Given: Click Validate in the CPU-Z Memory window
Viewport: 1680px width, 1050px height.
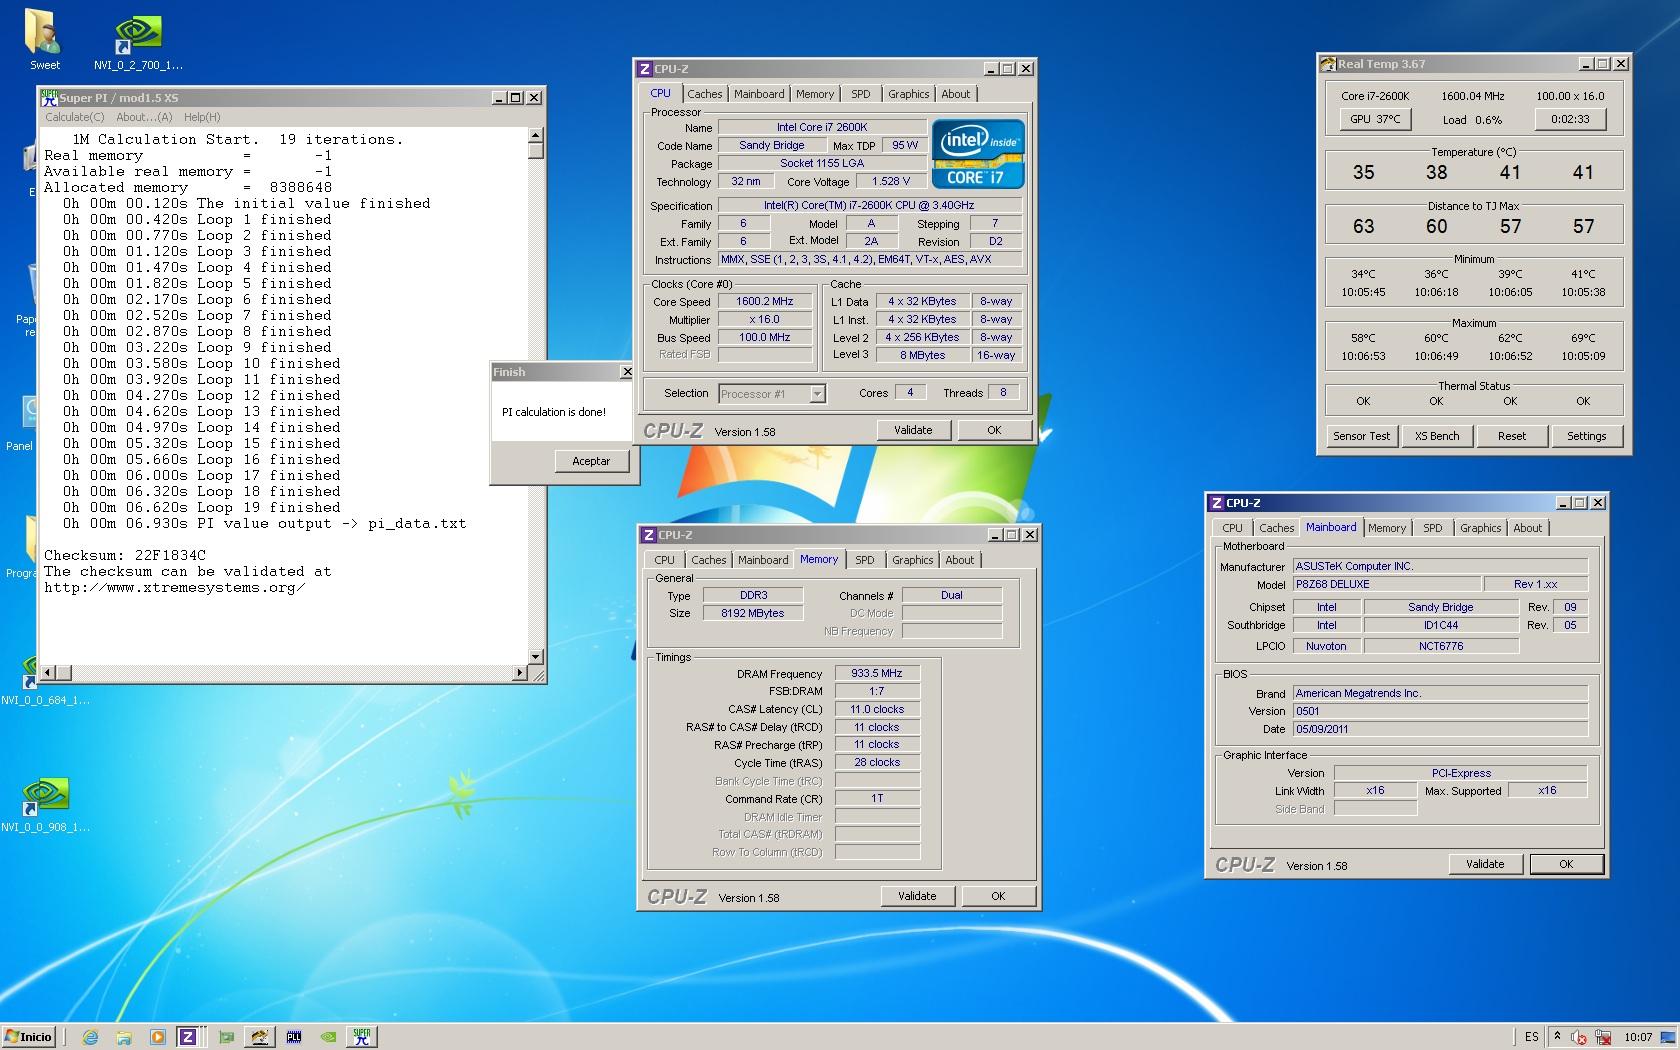Looking at the screenshot, I should point(917,896).
